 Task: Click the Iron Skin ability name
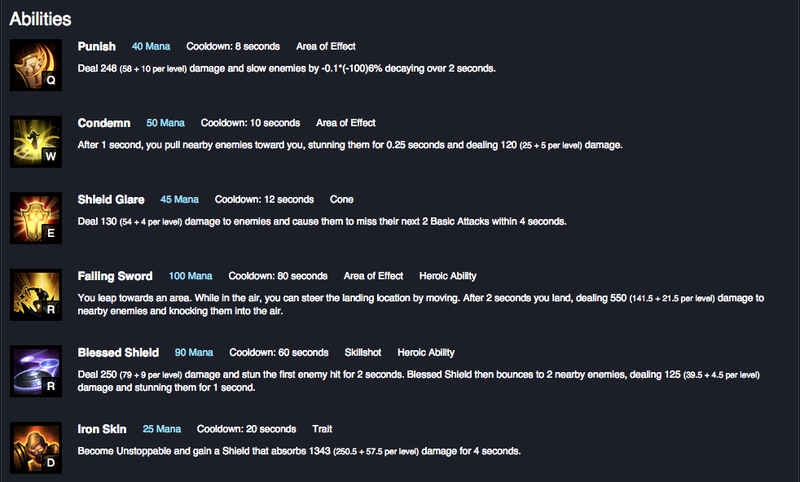tap(102, 429)
